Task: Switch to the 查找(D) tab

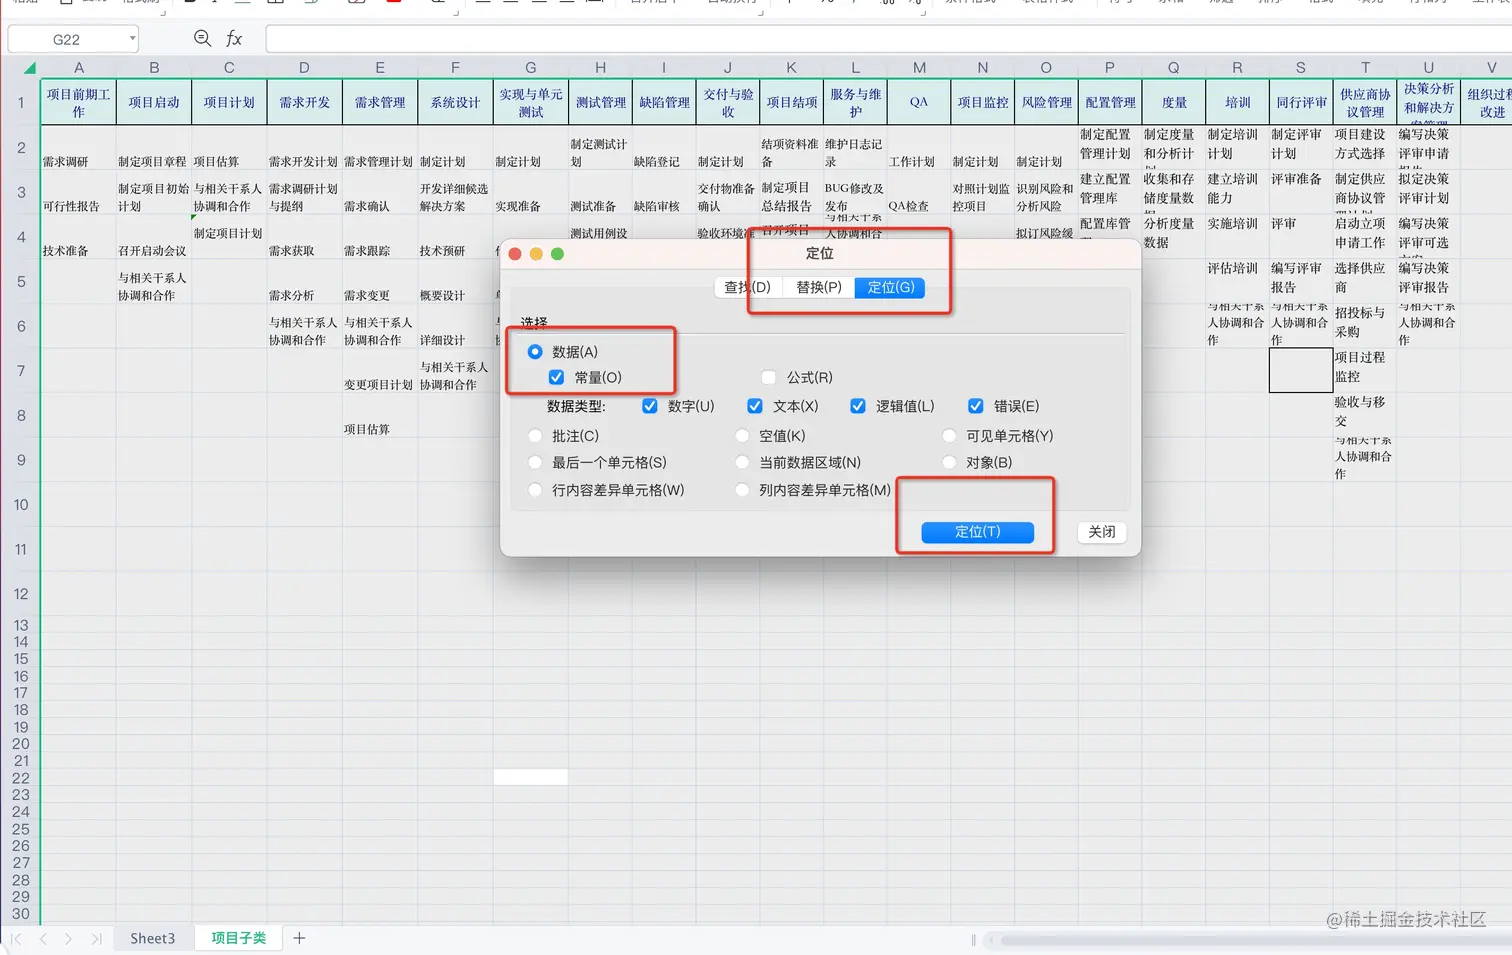Action: (748, 288)
